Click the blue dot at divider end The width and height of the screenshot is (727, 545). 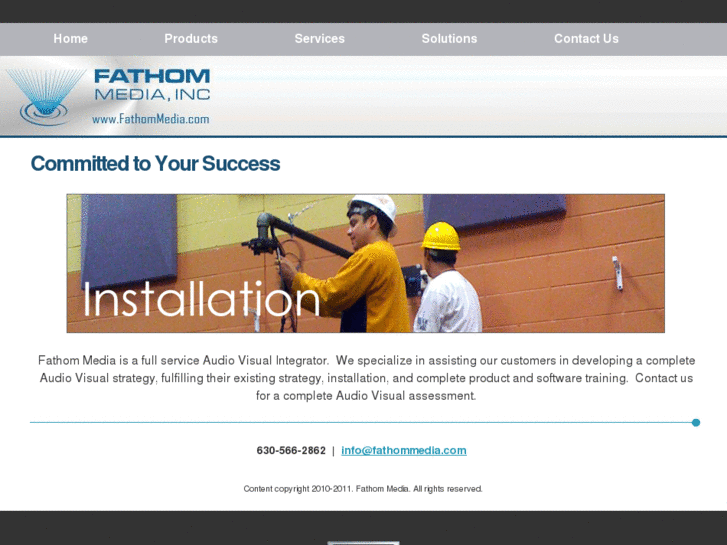tap(695, 423)
